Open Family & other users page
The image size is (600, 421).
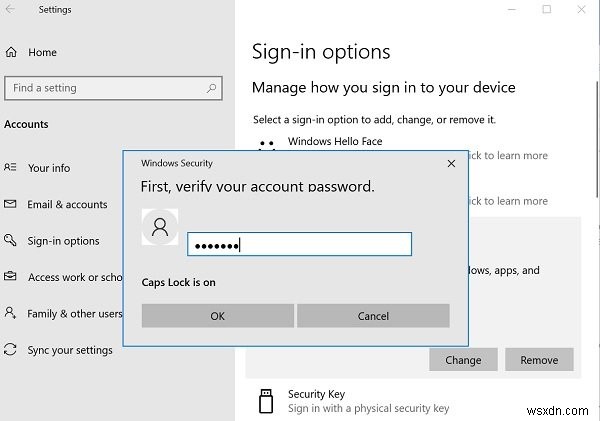(x=75, y=314)
